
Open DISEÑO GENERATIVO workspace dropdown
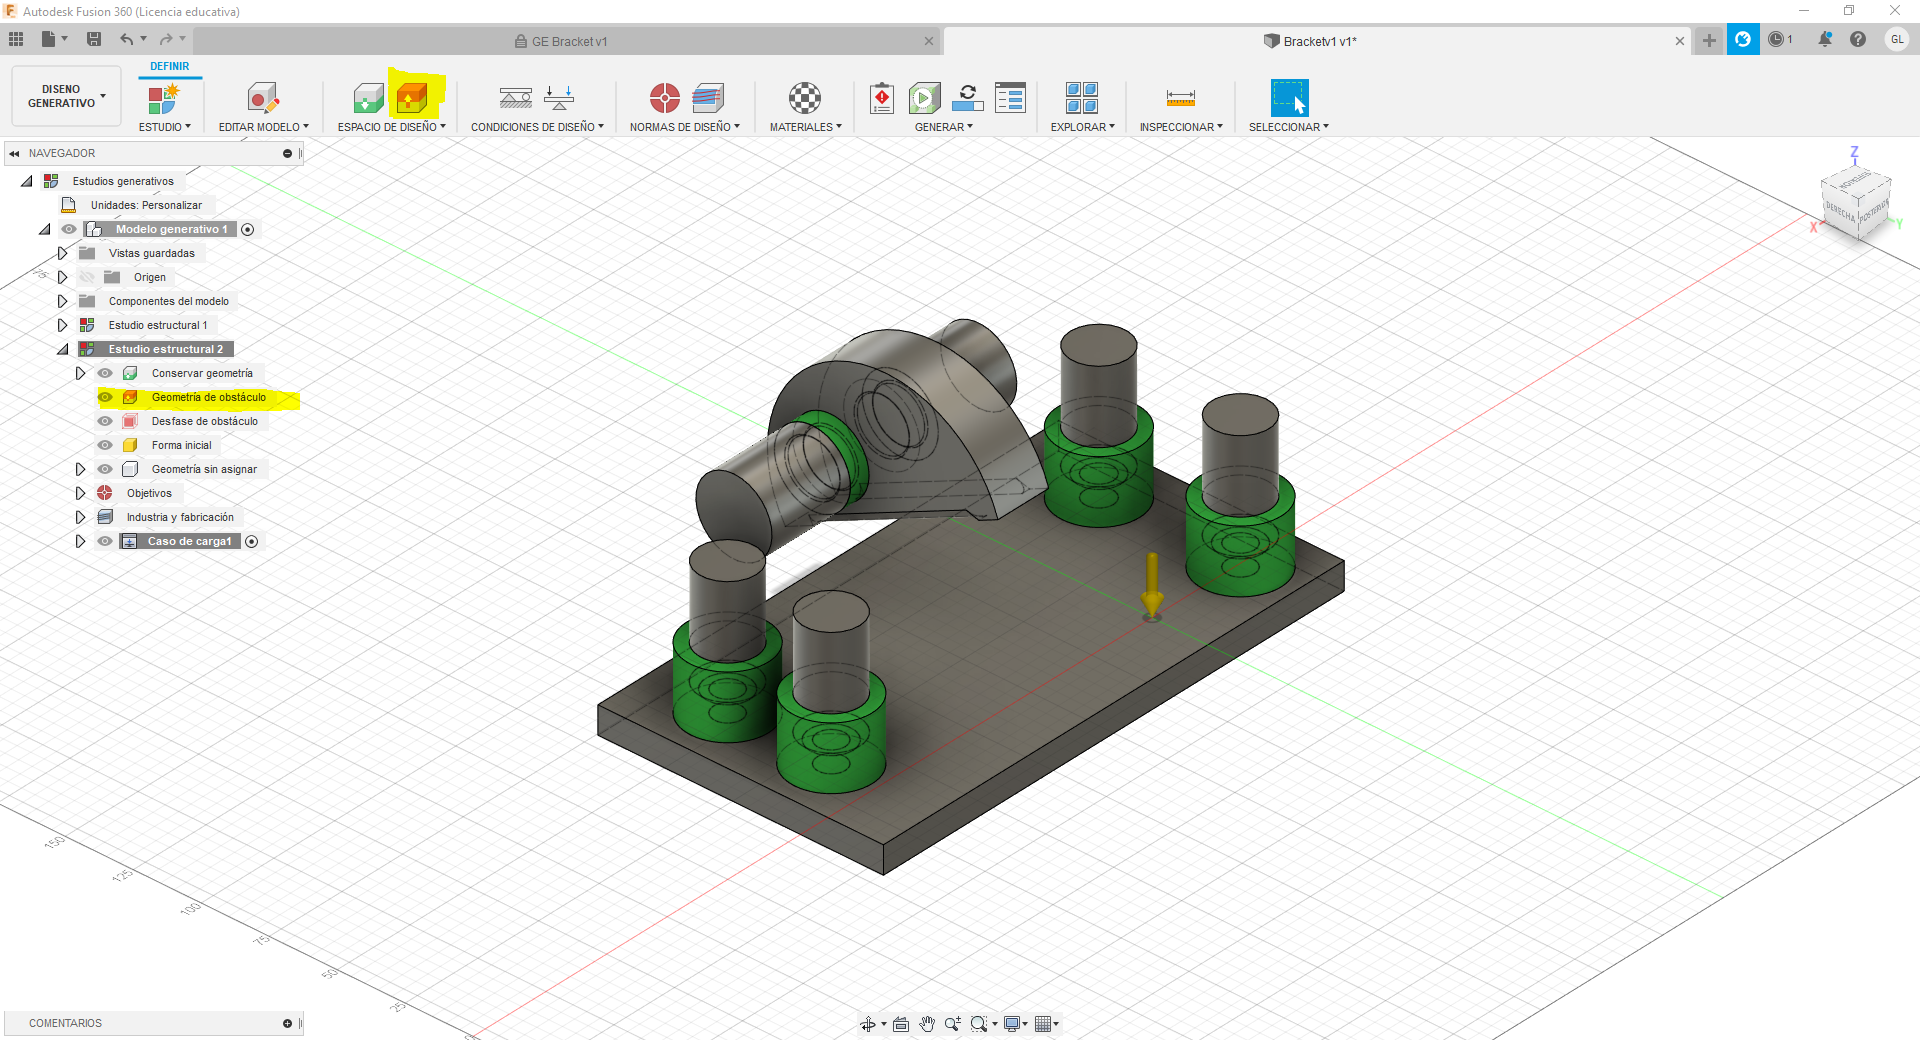(x=67, y=96)
